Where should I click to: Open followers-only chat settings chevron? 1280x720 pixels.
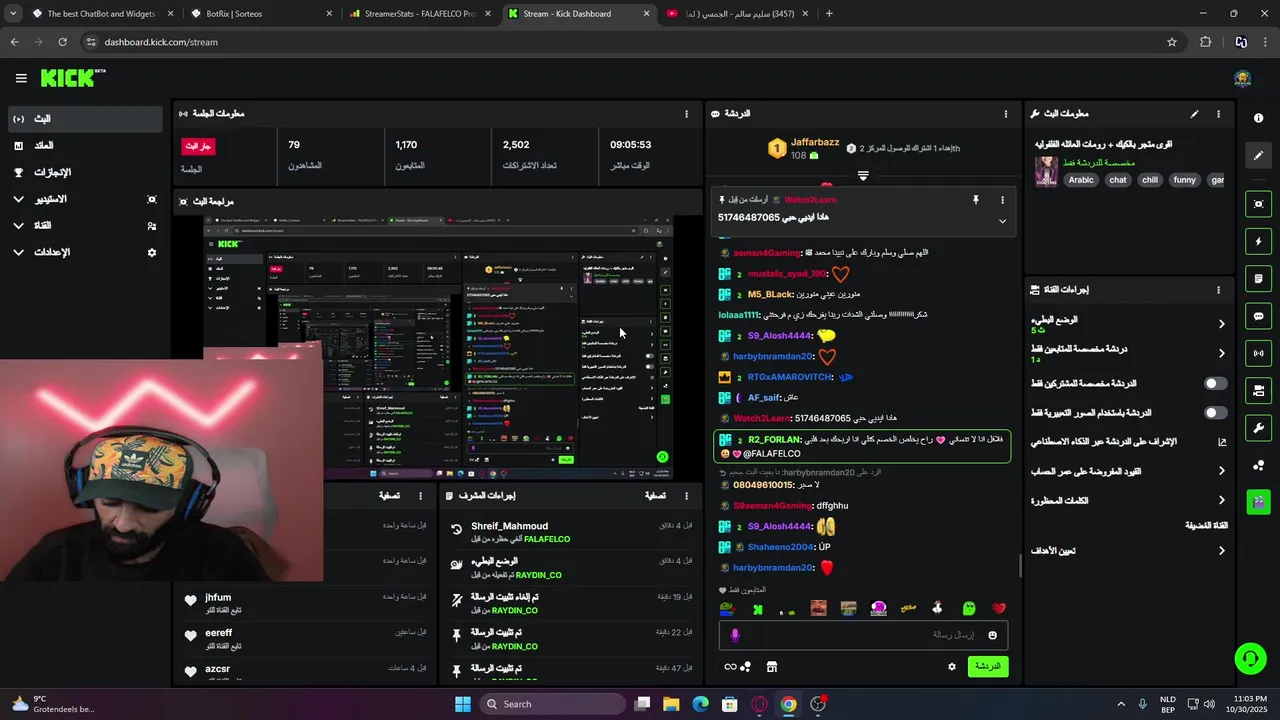(x=1221, y=353)
